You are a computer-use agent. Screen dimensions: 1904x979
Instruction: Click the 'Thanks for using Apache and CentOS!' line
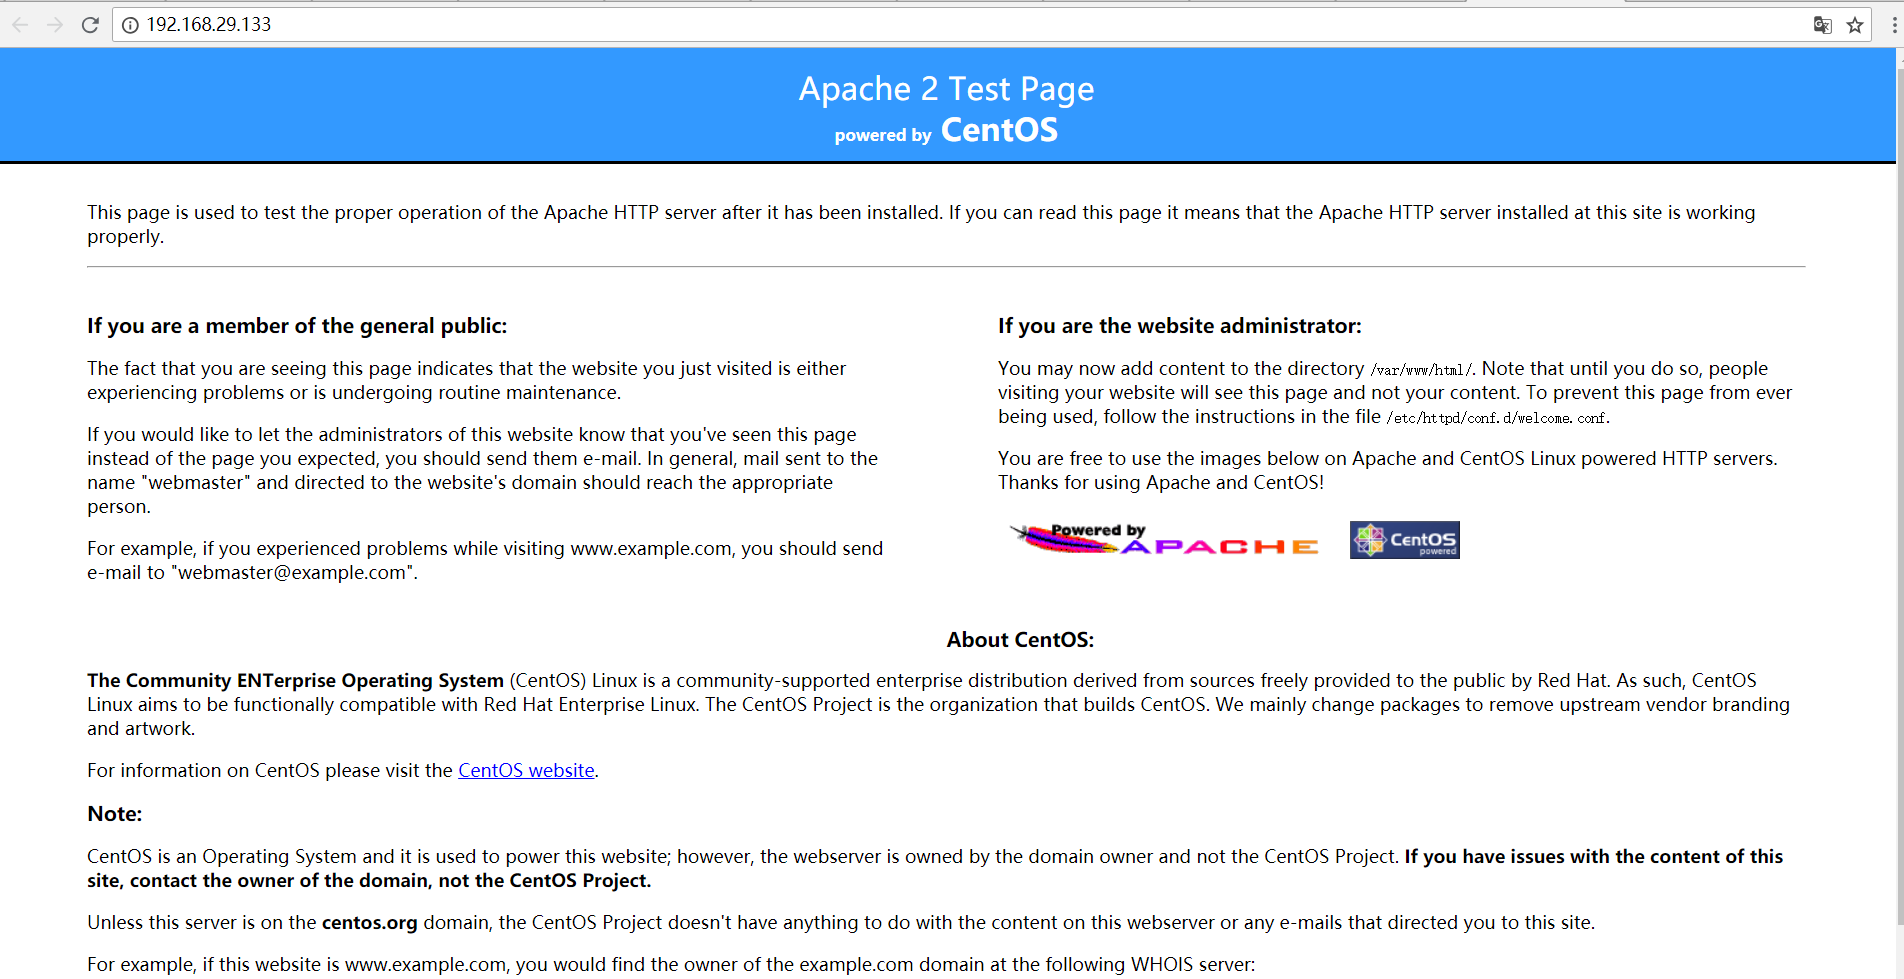tap(1161, 483)
